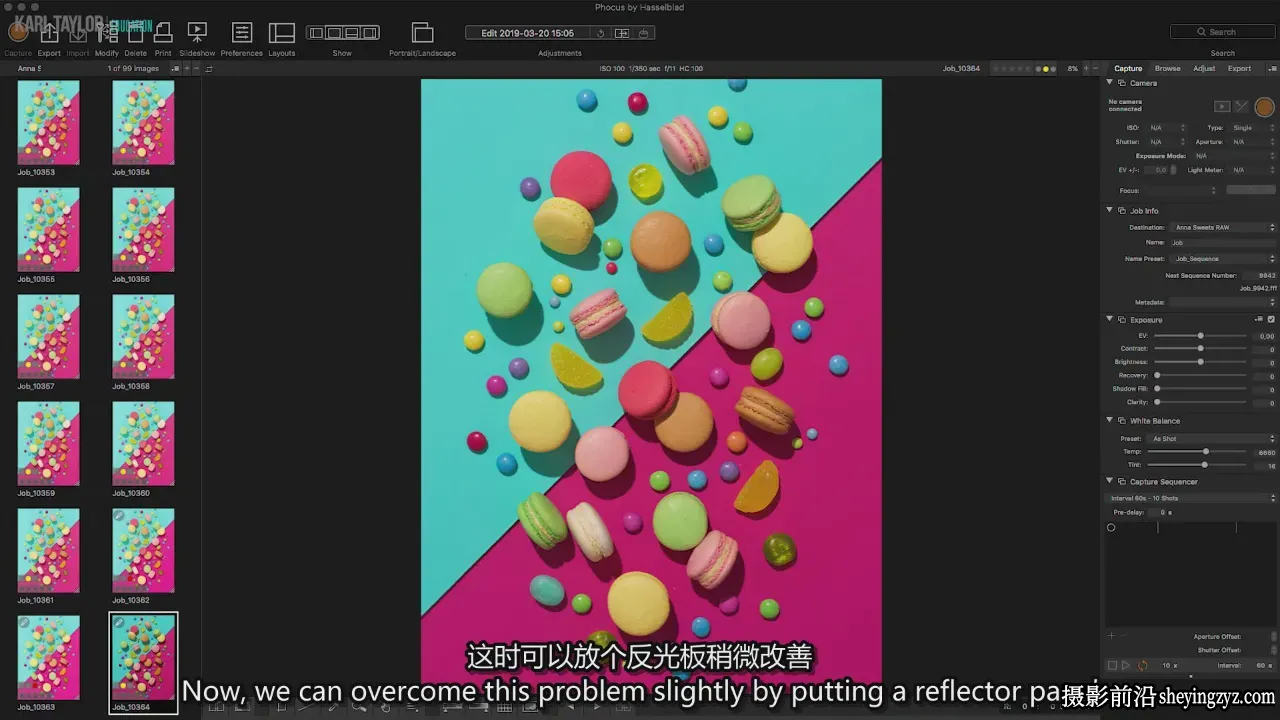1280x720 pixels.
Task: Click the reset adjustments arrow icon
Action: tap(600, 33)
